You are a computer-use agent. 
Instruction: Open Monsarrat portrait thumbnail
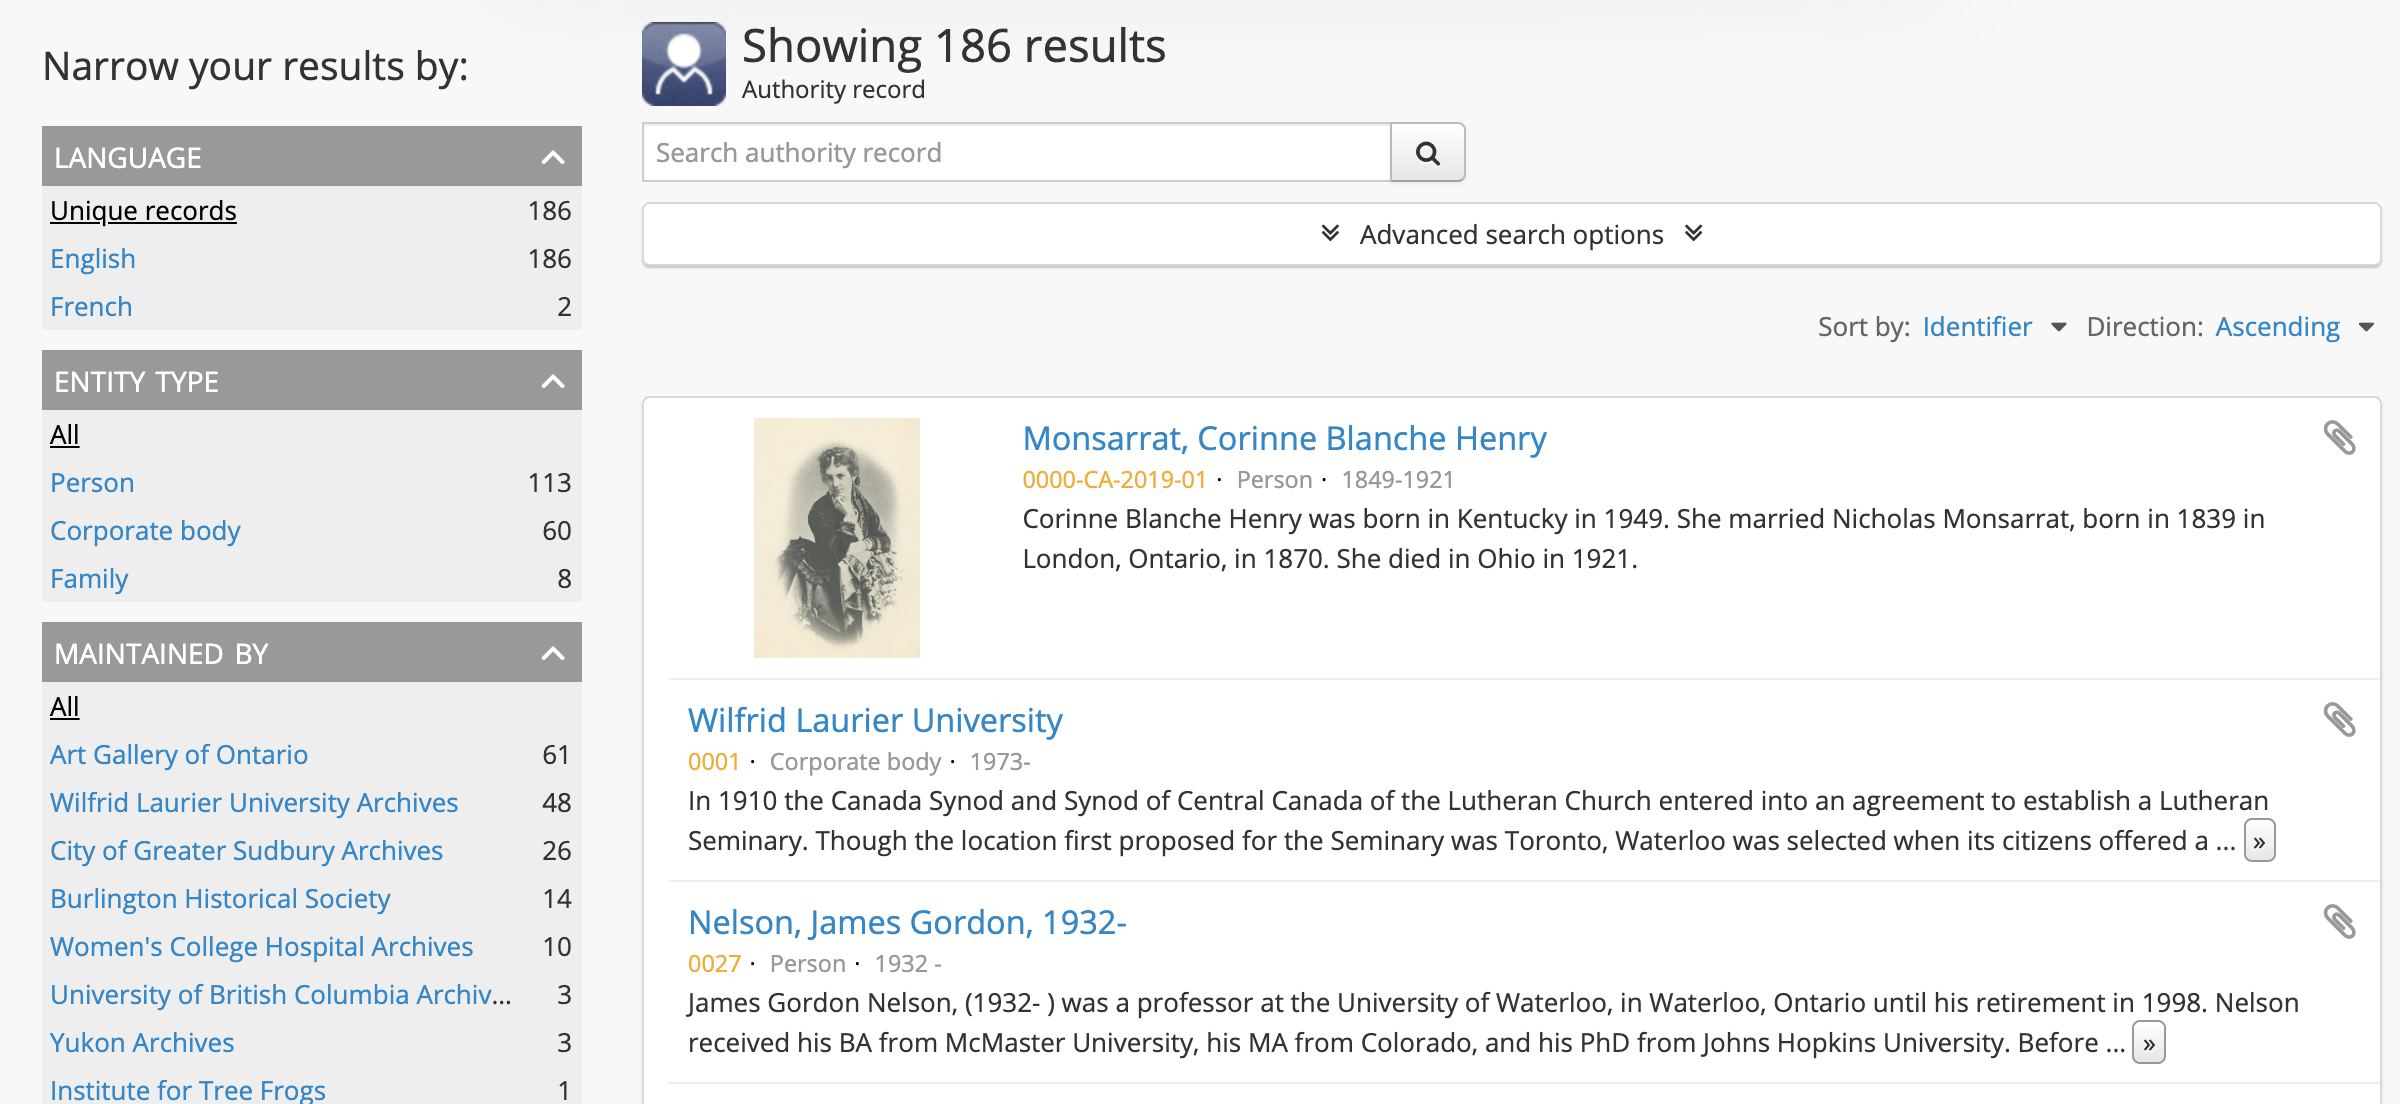[836, 538]
